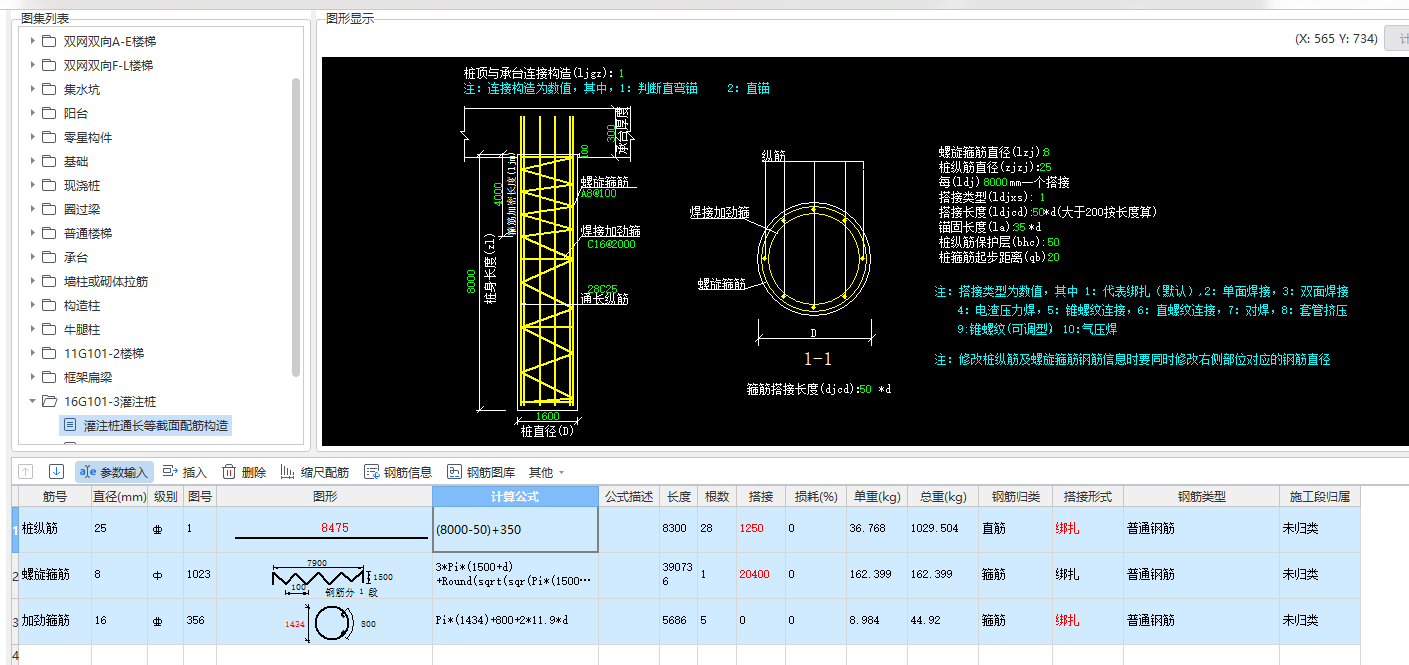Open 缩尺配筋 scaled rebar tool
The image size is (1409, 665).
[315, 472]
